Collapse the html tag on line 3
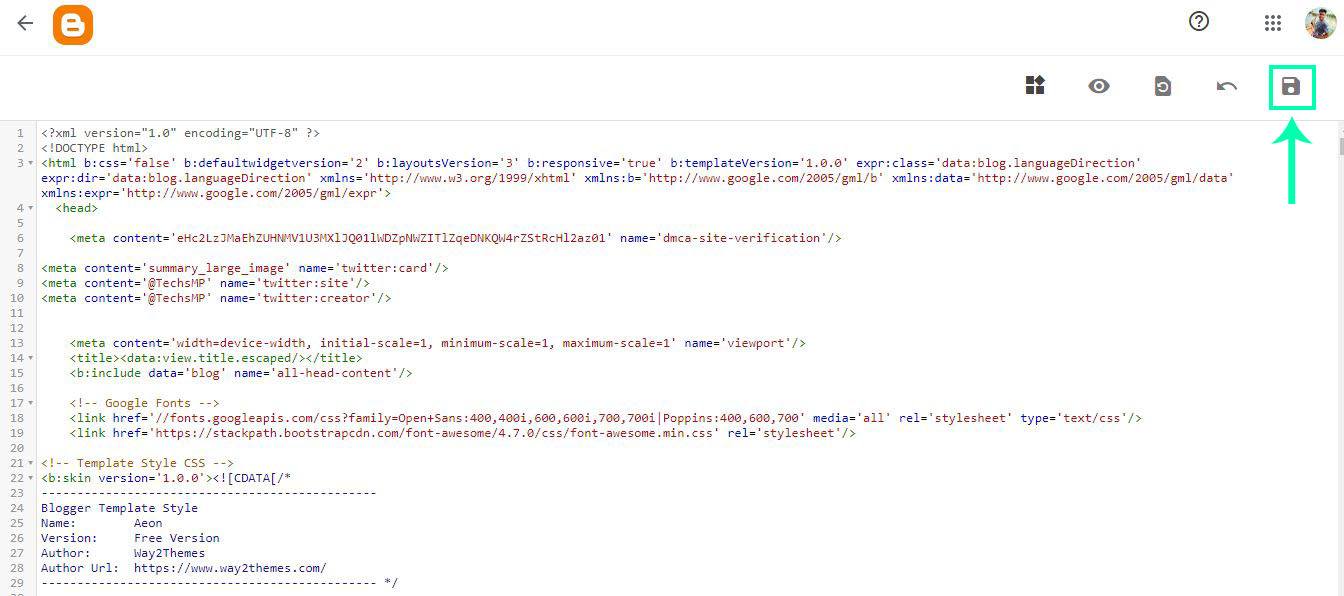This screenshot has width=1344, height=596. (31, 163)
